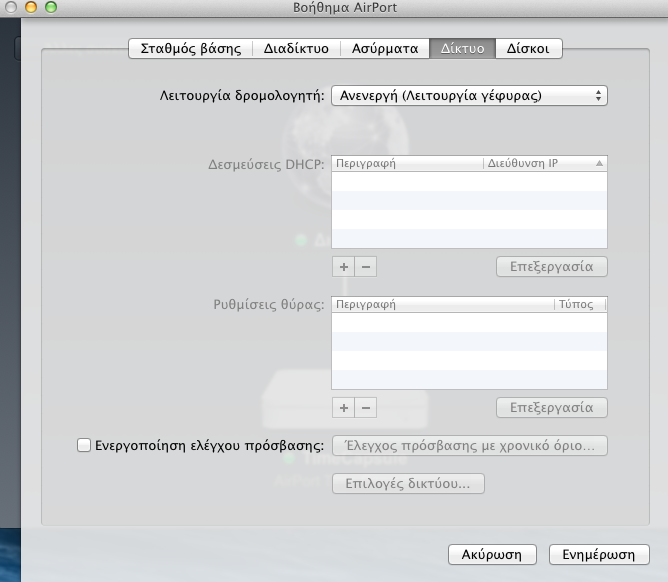This screenshot has height=582, width=668.
Task: Click Περιγραφή header in port settings table
Action: 443,304
